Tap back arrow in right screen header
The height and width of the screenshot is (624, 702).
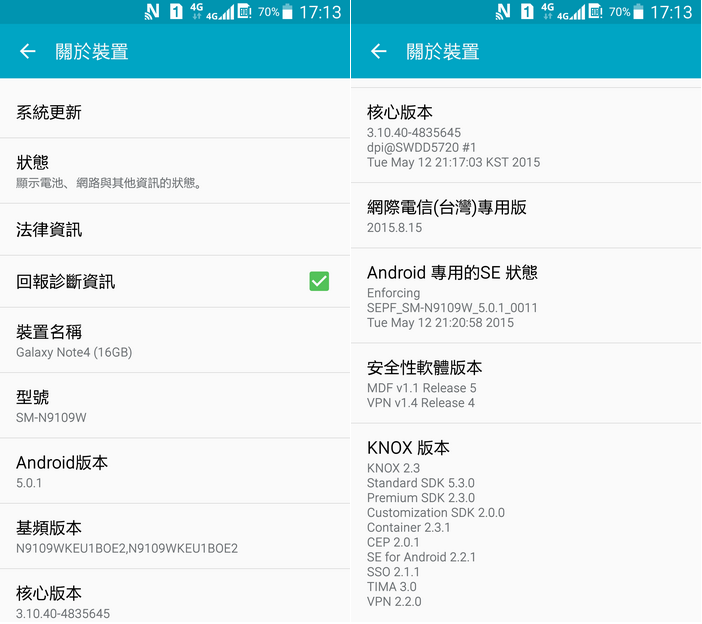coord(379,51)
